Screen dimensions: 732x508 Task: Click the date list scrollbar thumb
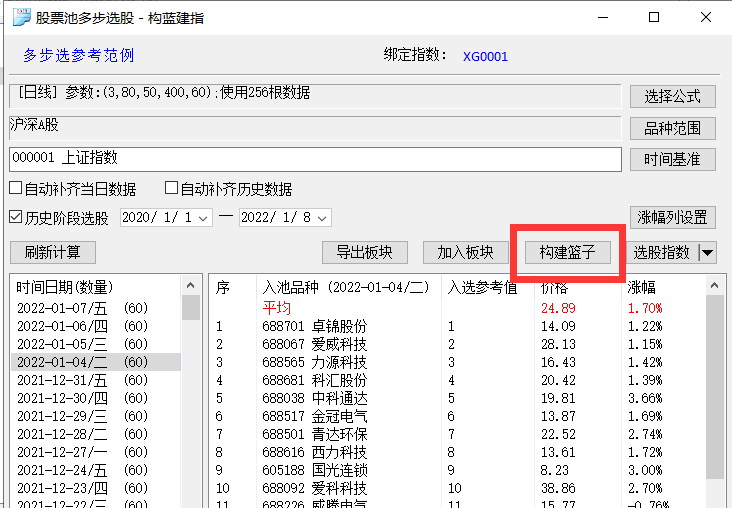(x=190, y=307)
